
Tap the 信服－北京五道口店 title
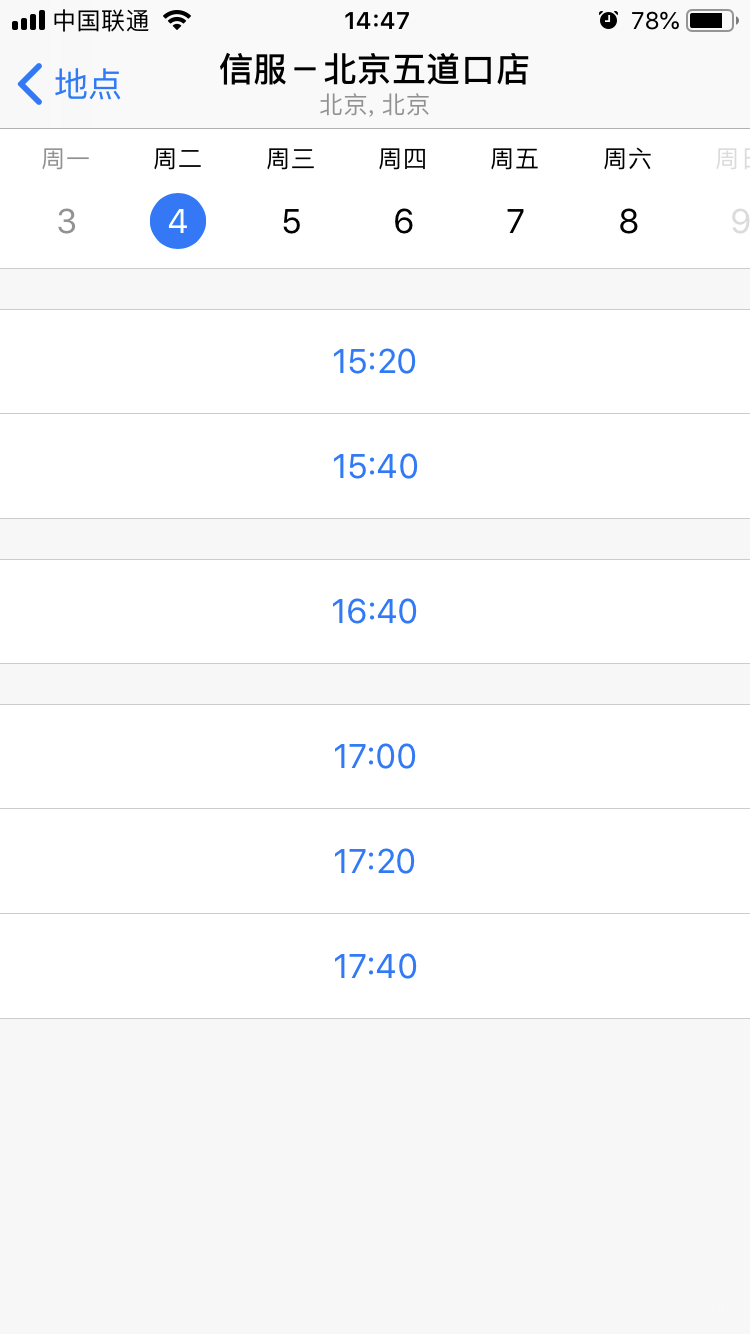(x=375, y=70)
